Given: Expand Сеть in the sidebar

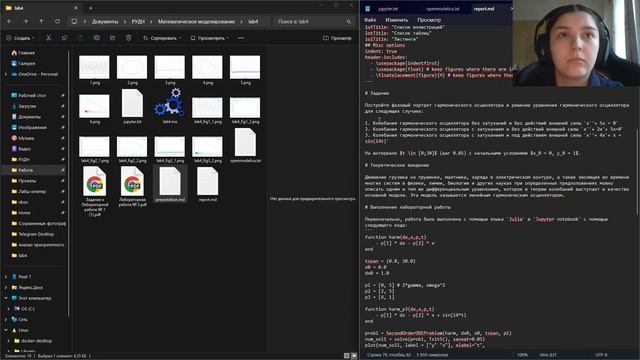Looking at the screenshot, I should point(6,319).
